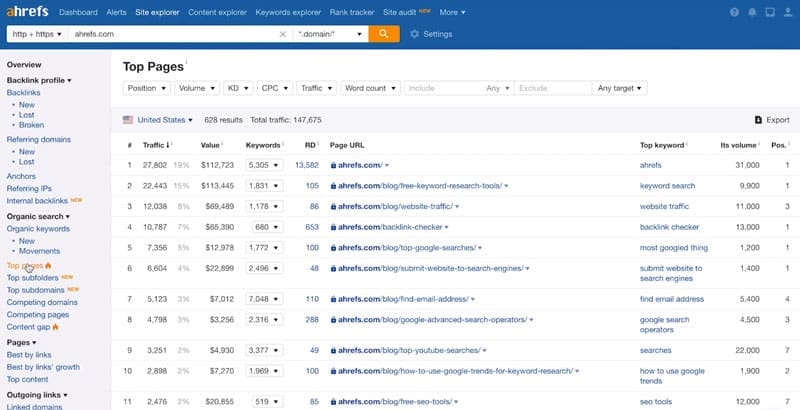Viewport: 800px width, 410px height.
Task: Open Settings with the gear icon
Action: tap(431, 34)
